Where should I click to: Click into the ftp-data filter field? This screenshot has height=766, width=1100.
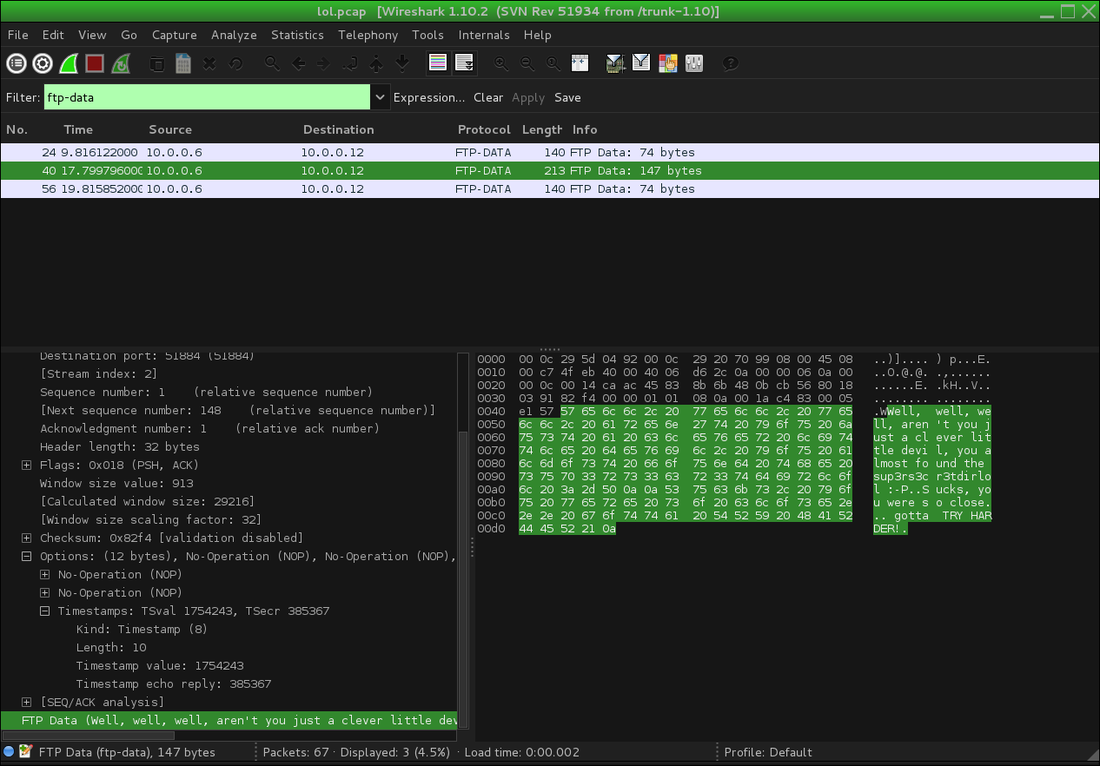tap(207, 98)
